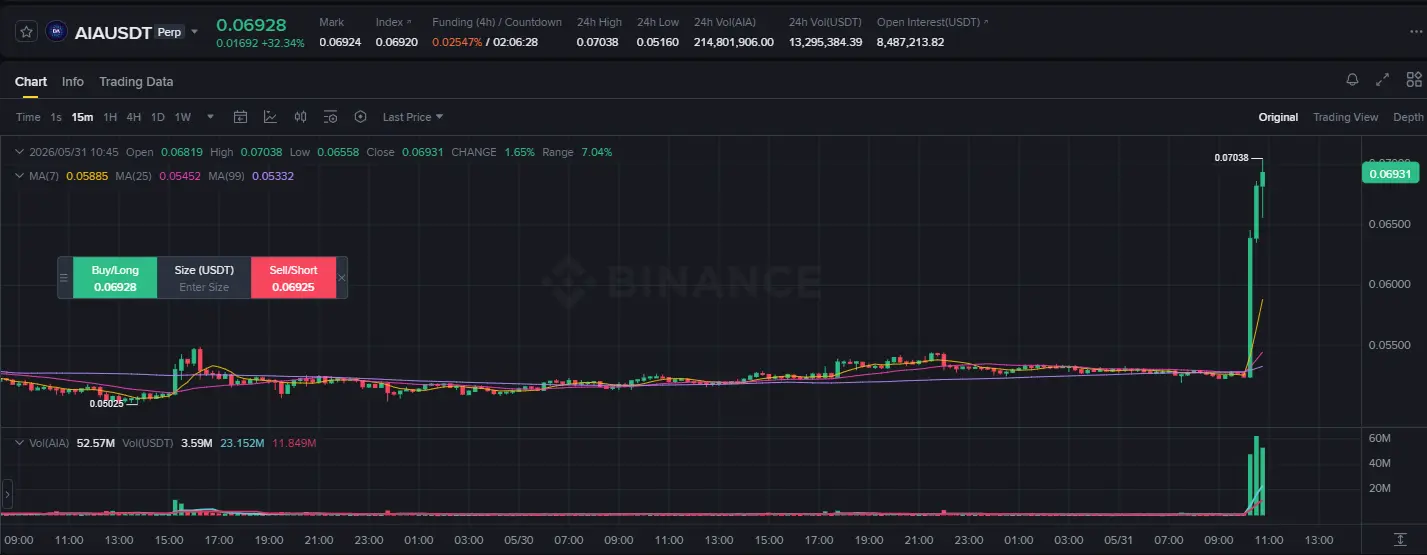Open the candlestick chart style icon
The width and height of the screenshot is (1427, 555).
[300, 117]
